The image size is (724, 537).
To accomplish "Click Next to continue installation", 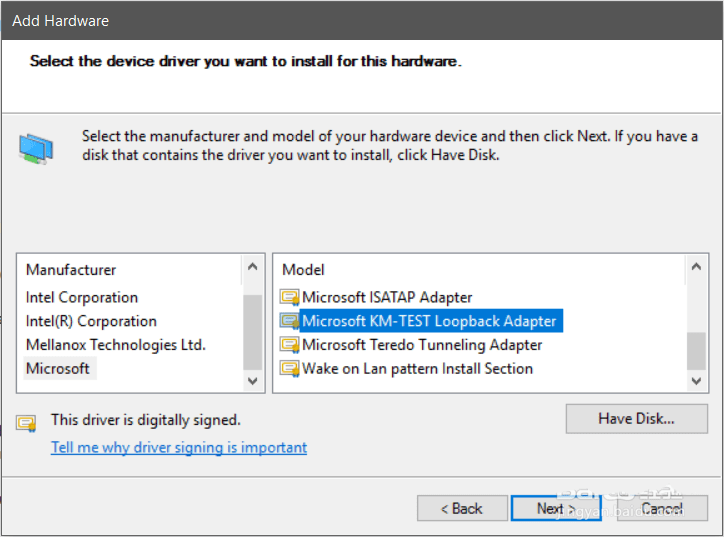I will pyautogui.click(x=550, y=508).
